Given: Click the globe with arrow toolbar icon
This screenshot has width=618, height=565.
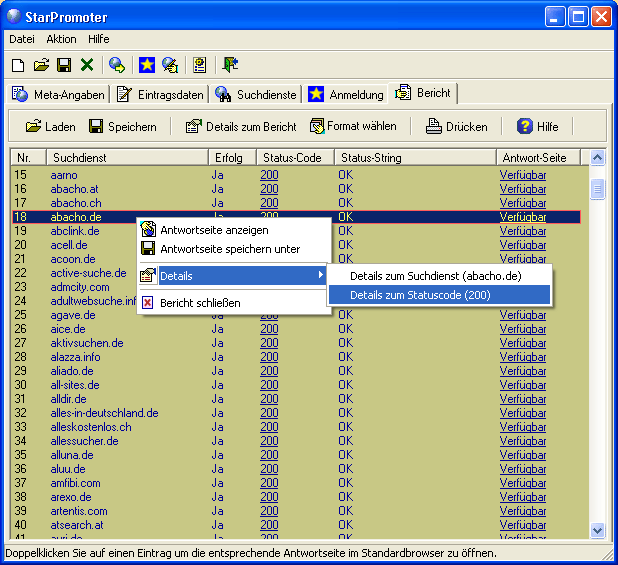Looking at the screenshot, I should (x=117, y=65).
